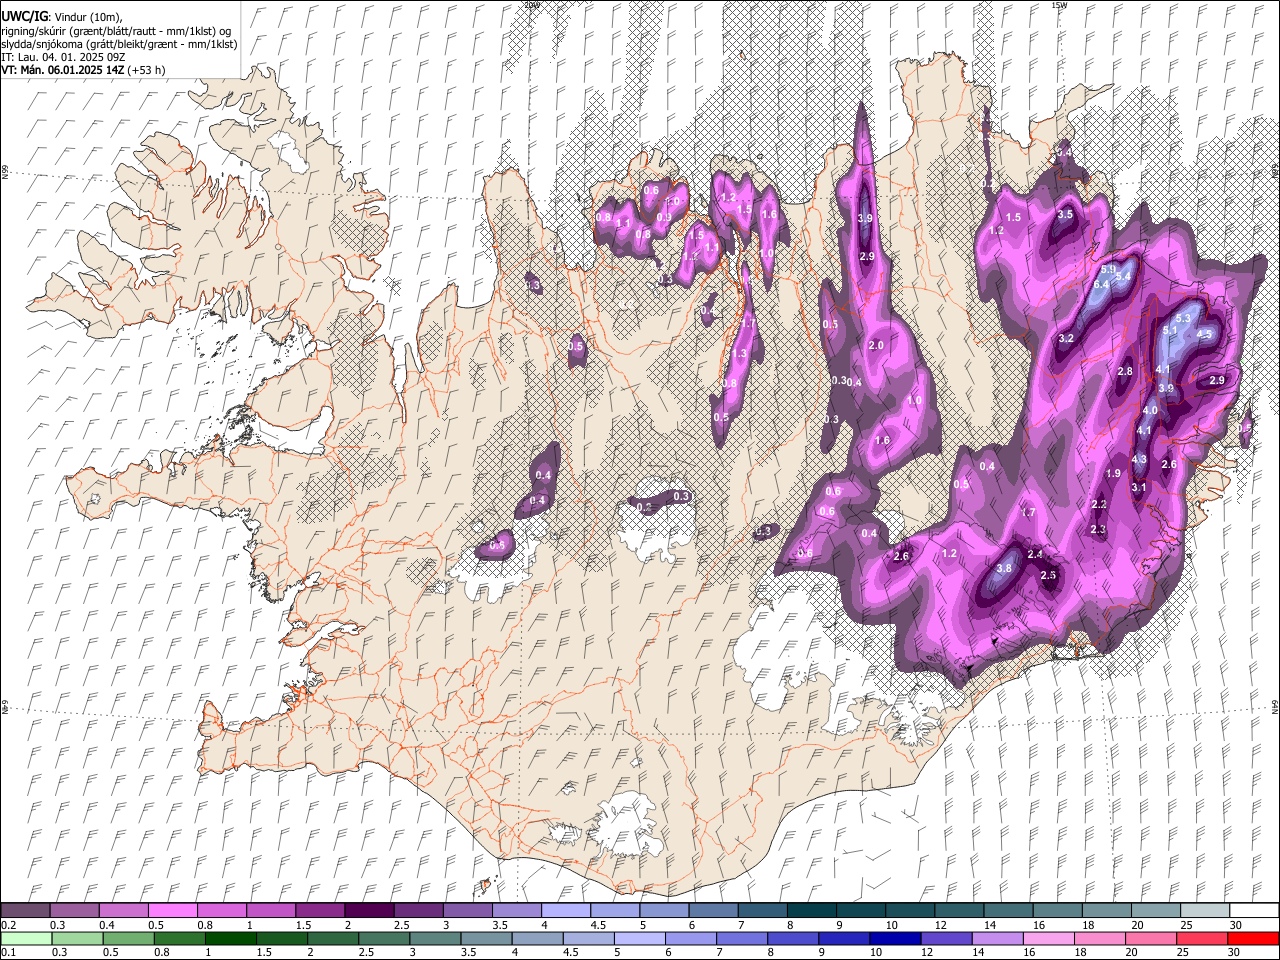Select the 'IT: Lau. 04. 01. 2025 09Z' line
1280x960 pixels.
63,57
